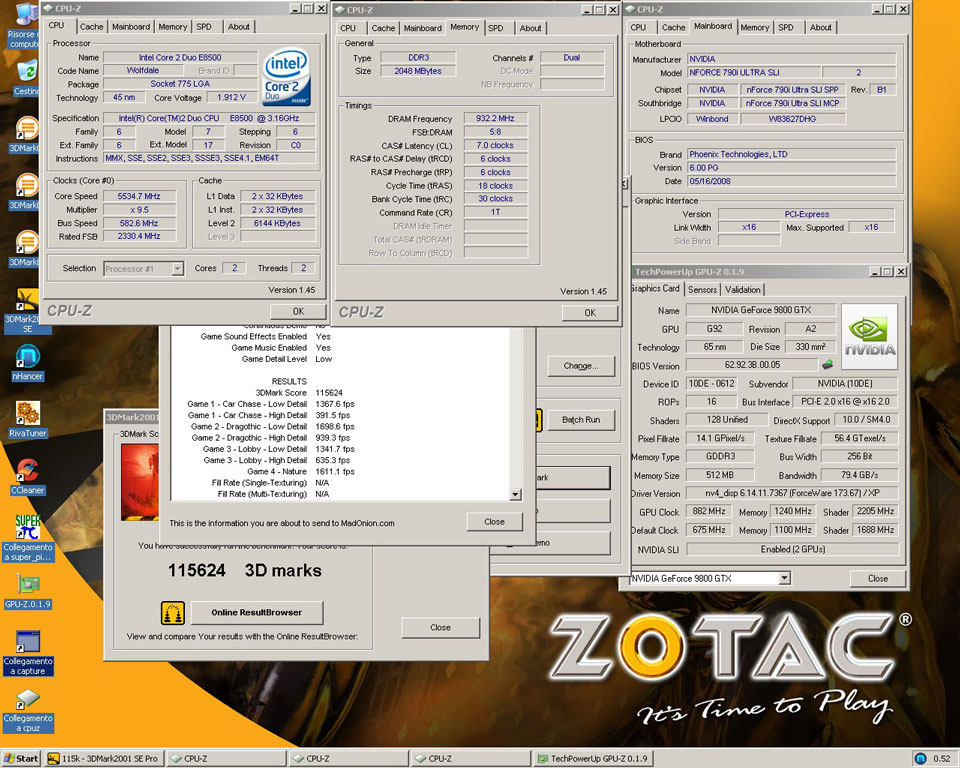Open About tab in left CPU-Z window
Image resolution: width=960 pixels, height=768 pixels.
click(x=239, y=27)
